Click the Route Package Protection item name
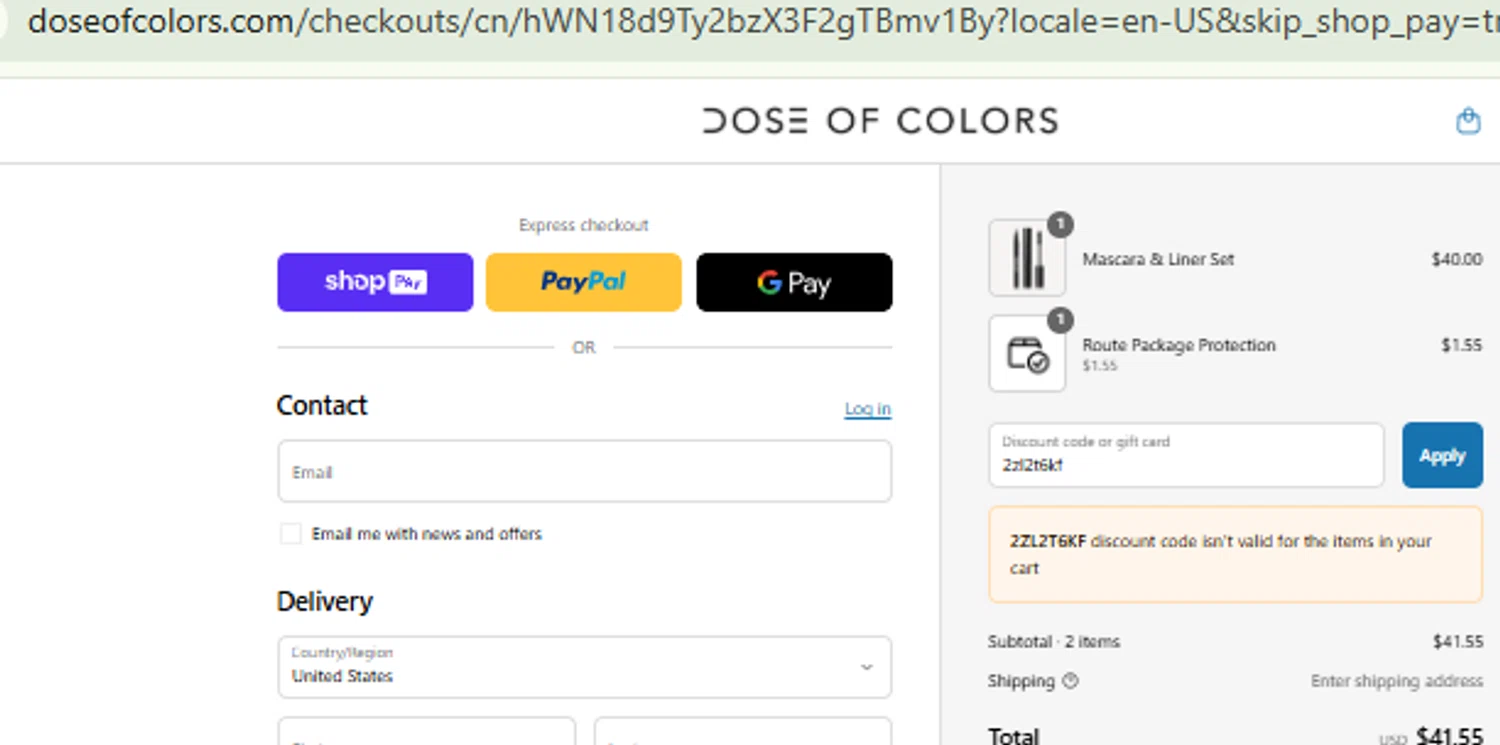Screen dimensions: 1500x745 click(1179, 345)
